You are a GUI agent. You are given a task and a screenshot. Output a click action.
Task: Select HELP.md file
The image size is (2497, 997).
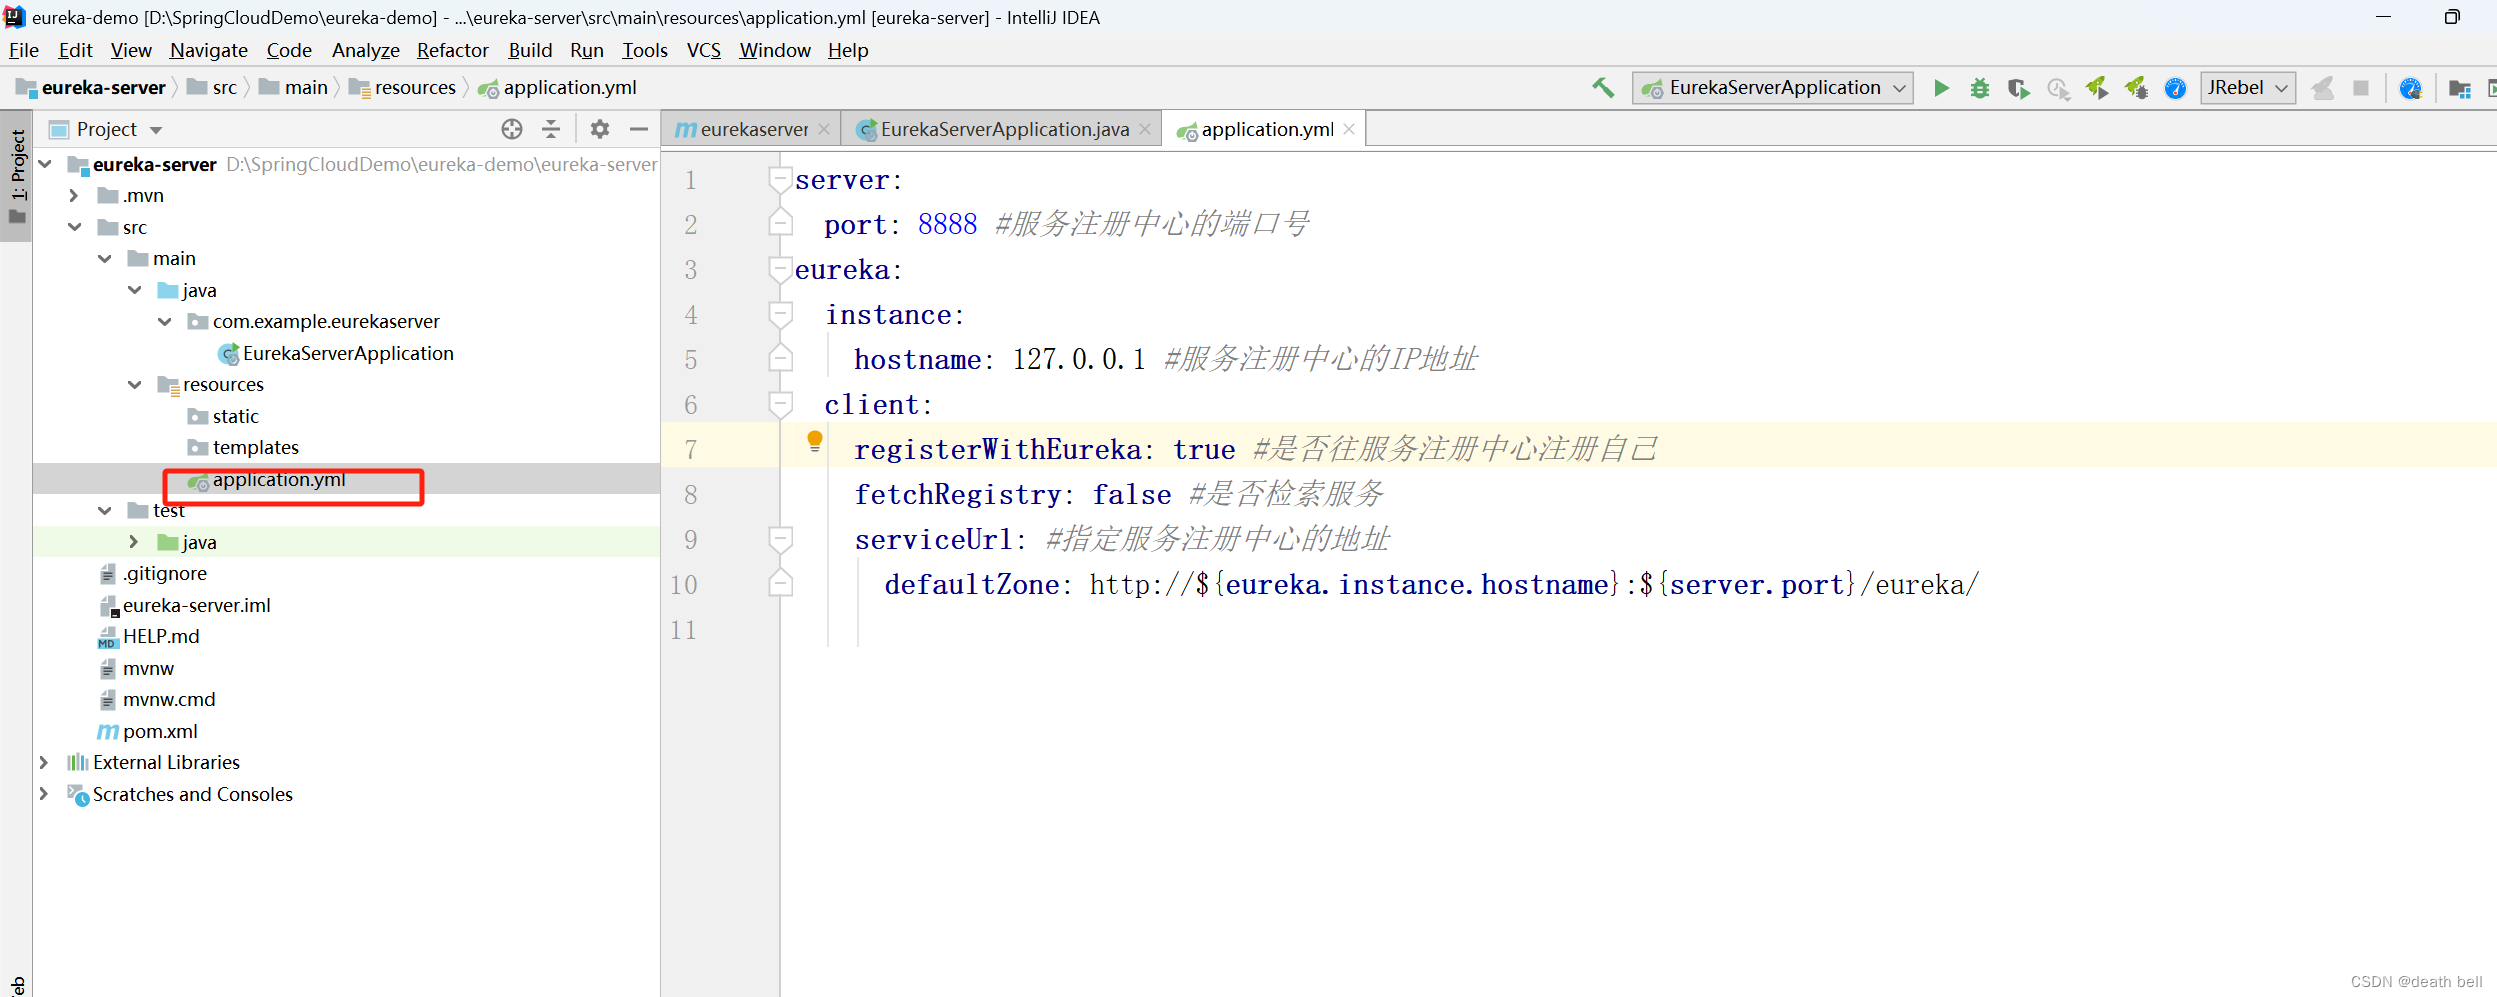160,636
